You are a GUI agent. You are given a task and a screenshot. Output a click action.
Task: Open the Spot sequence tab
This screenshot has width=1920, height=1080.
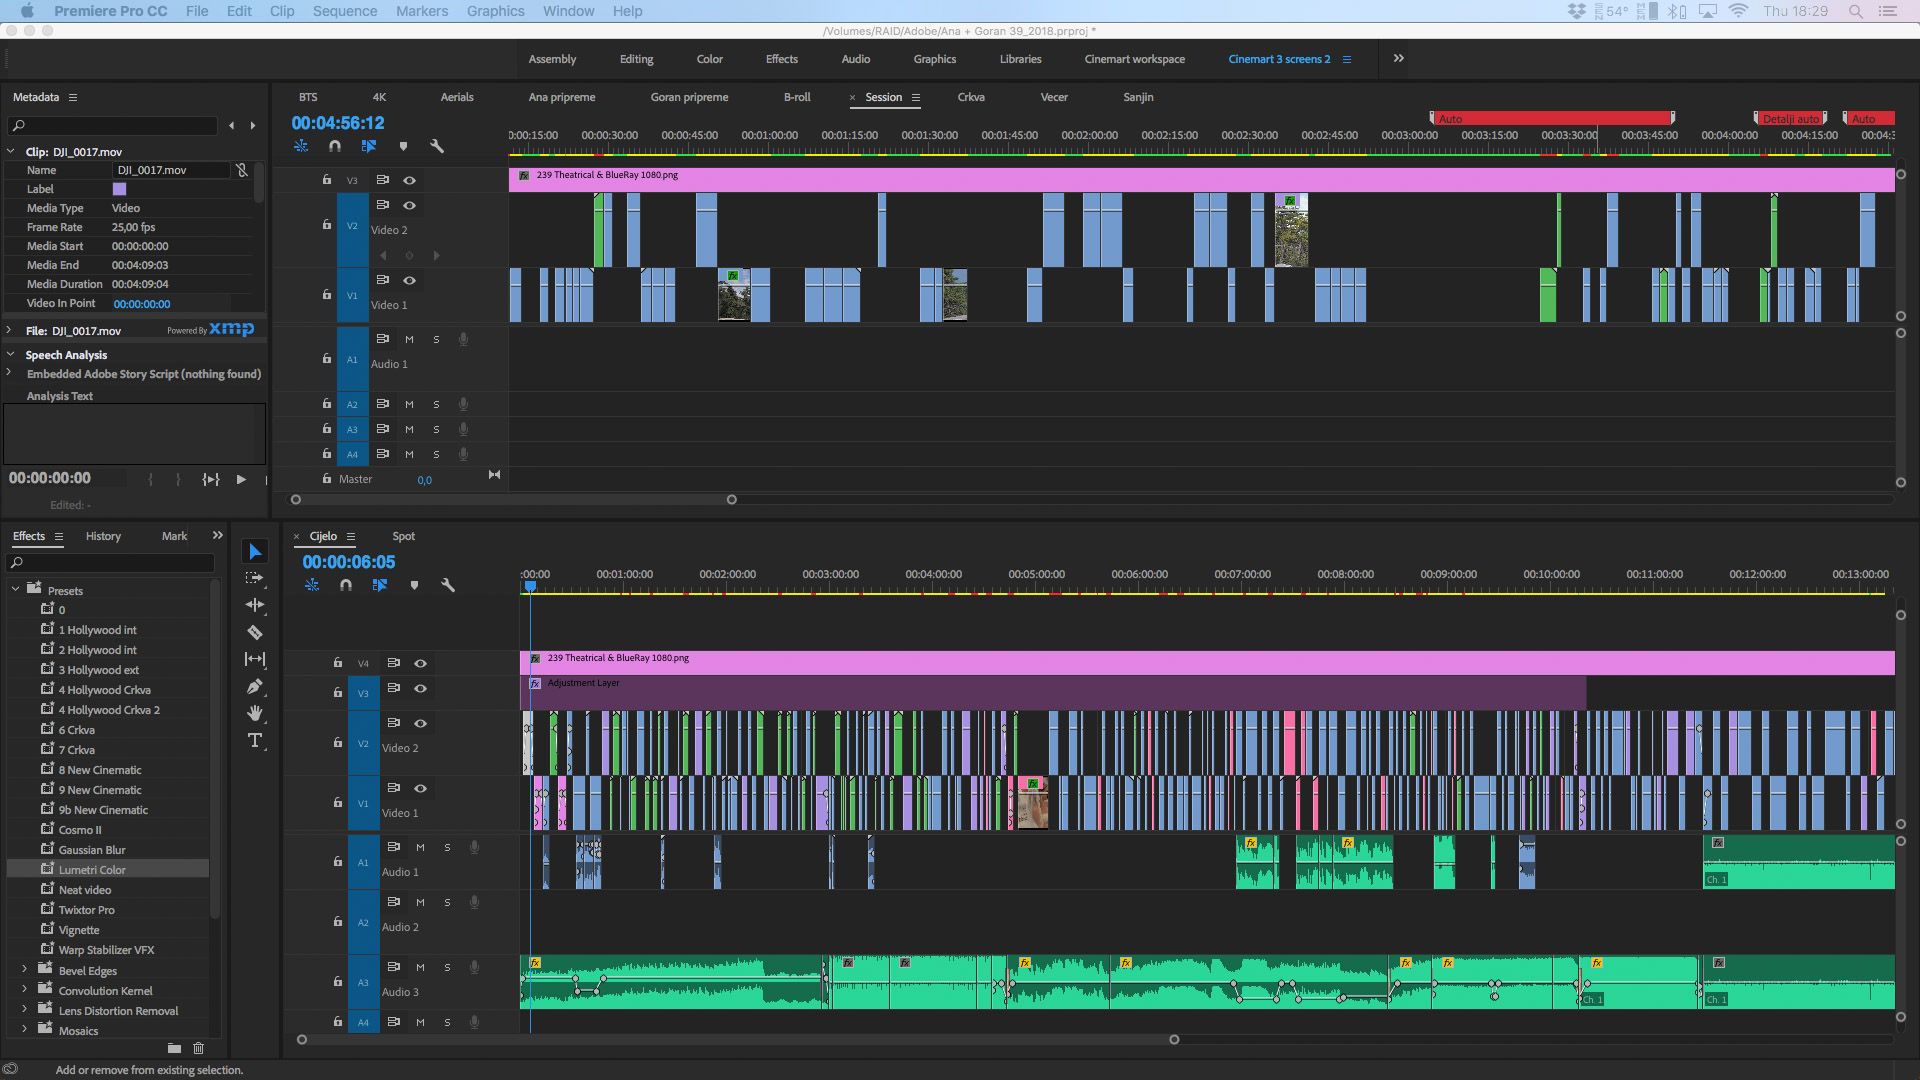point(403,536)
